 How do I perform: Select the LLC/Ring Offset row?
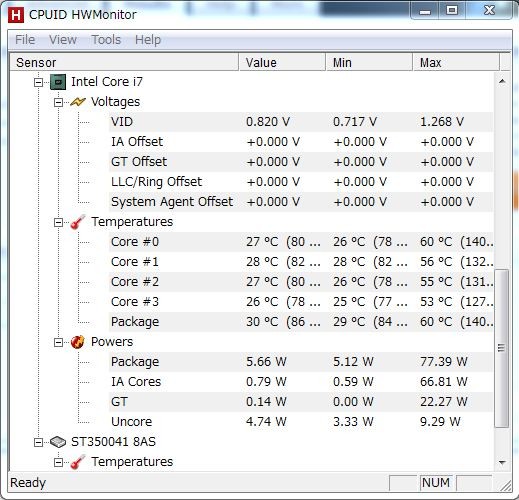[301, 182]
